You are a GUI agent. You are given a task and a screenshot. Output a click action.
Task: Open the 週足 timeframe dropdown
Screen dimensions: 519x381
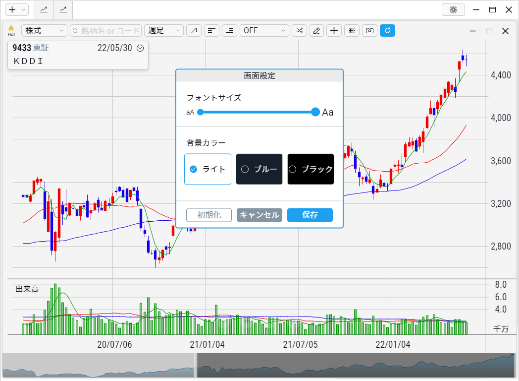pyautogui.click(x=164, y=31)
